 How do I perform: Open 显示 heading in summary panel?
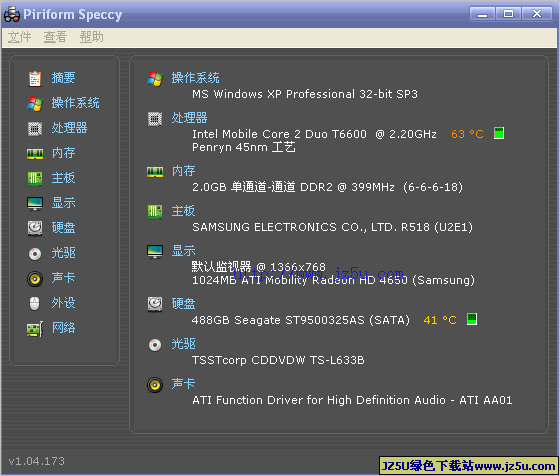(x=183, y=251)
